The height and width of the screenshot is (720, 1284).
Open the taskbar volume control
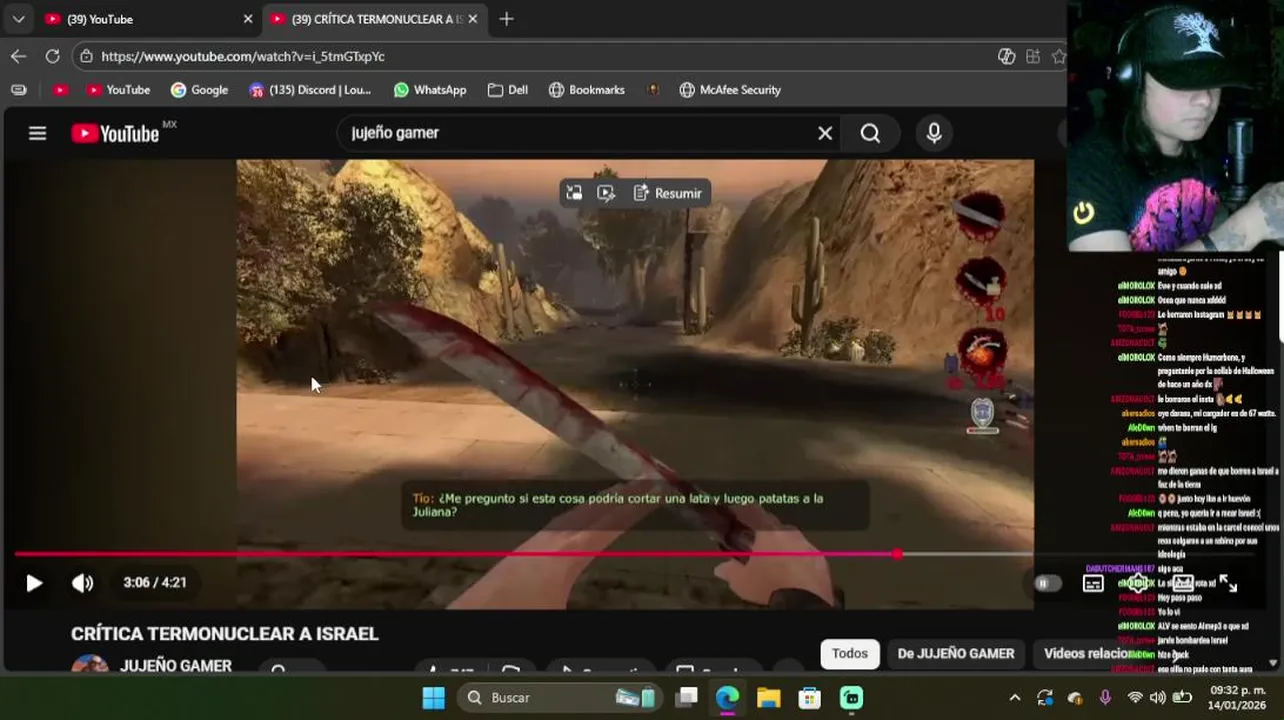pos(1158,698)
